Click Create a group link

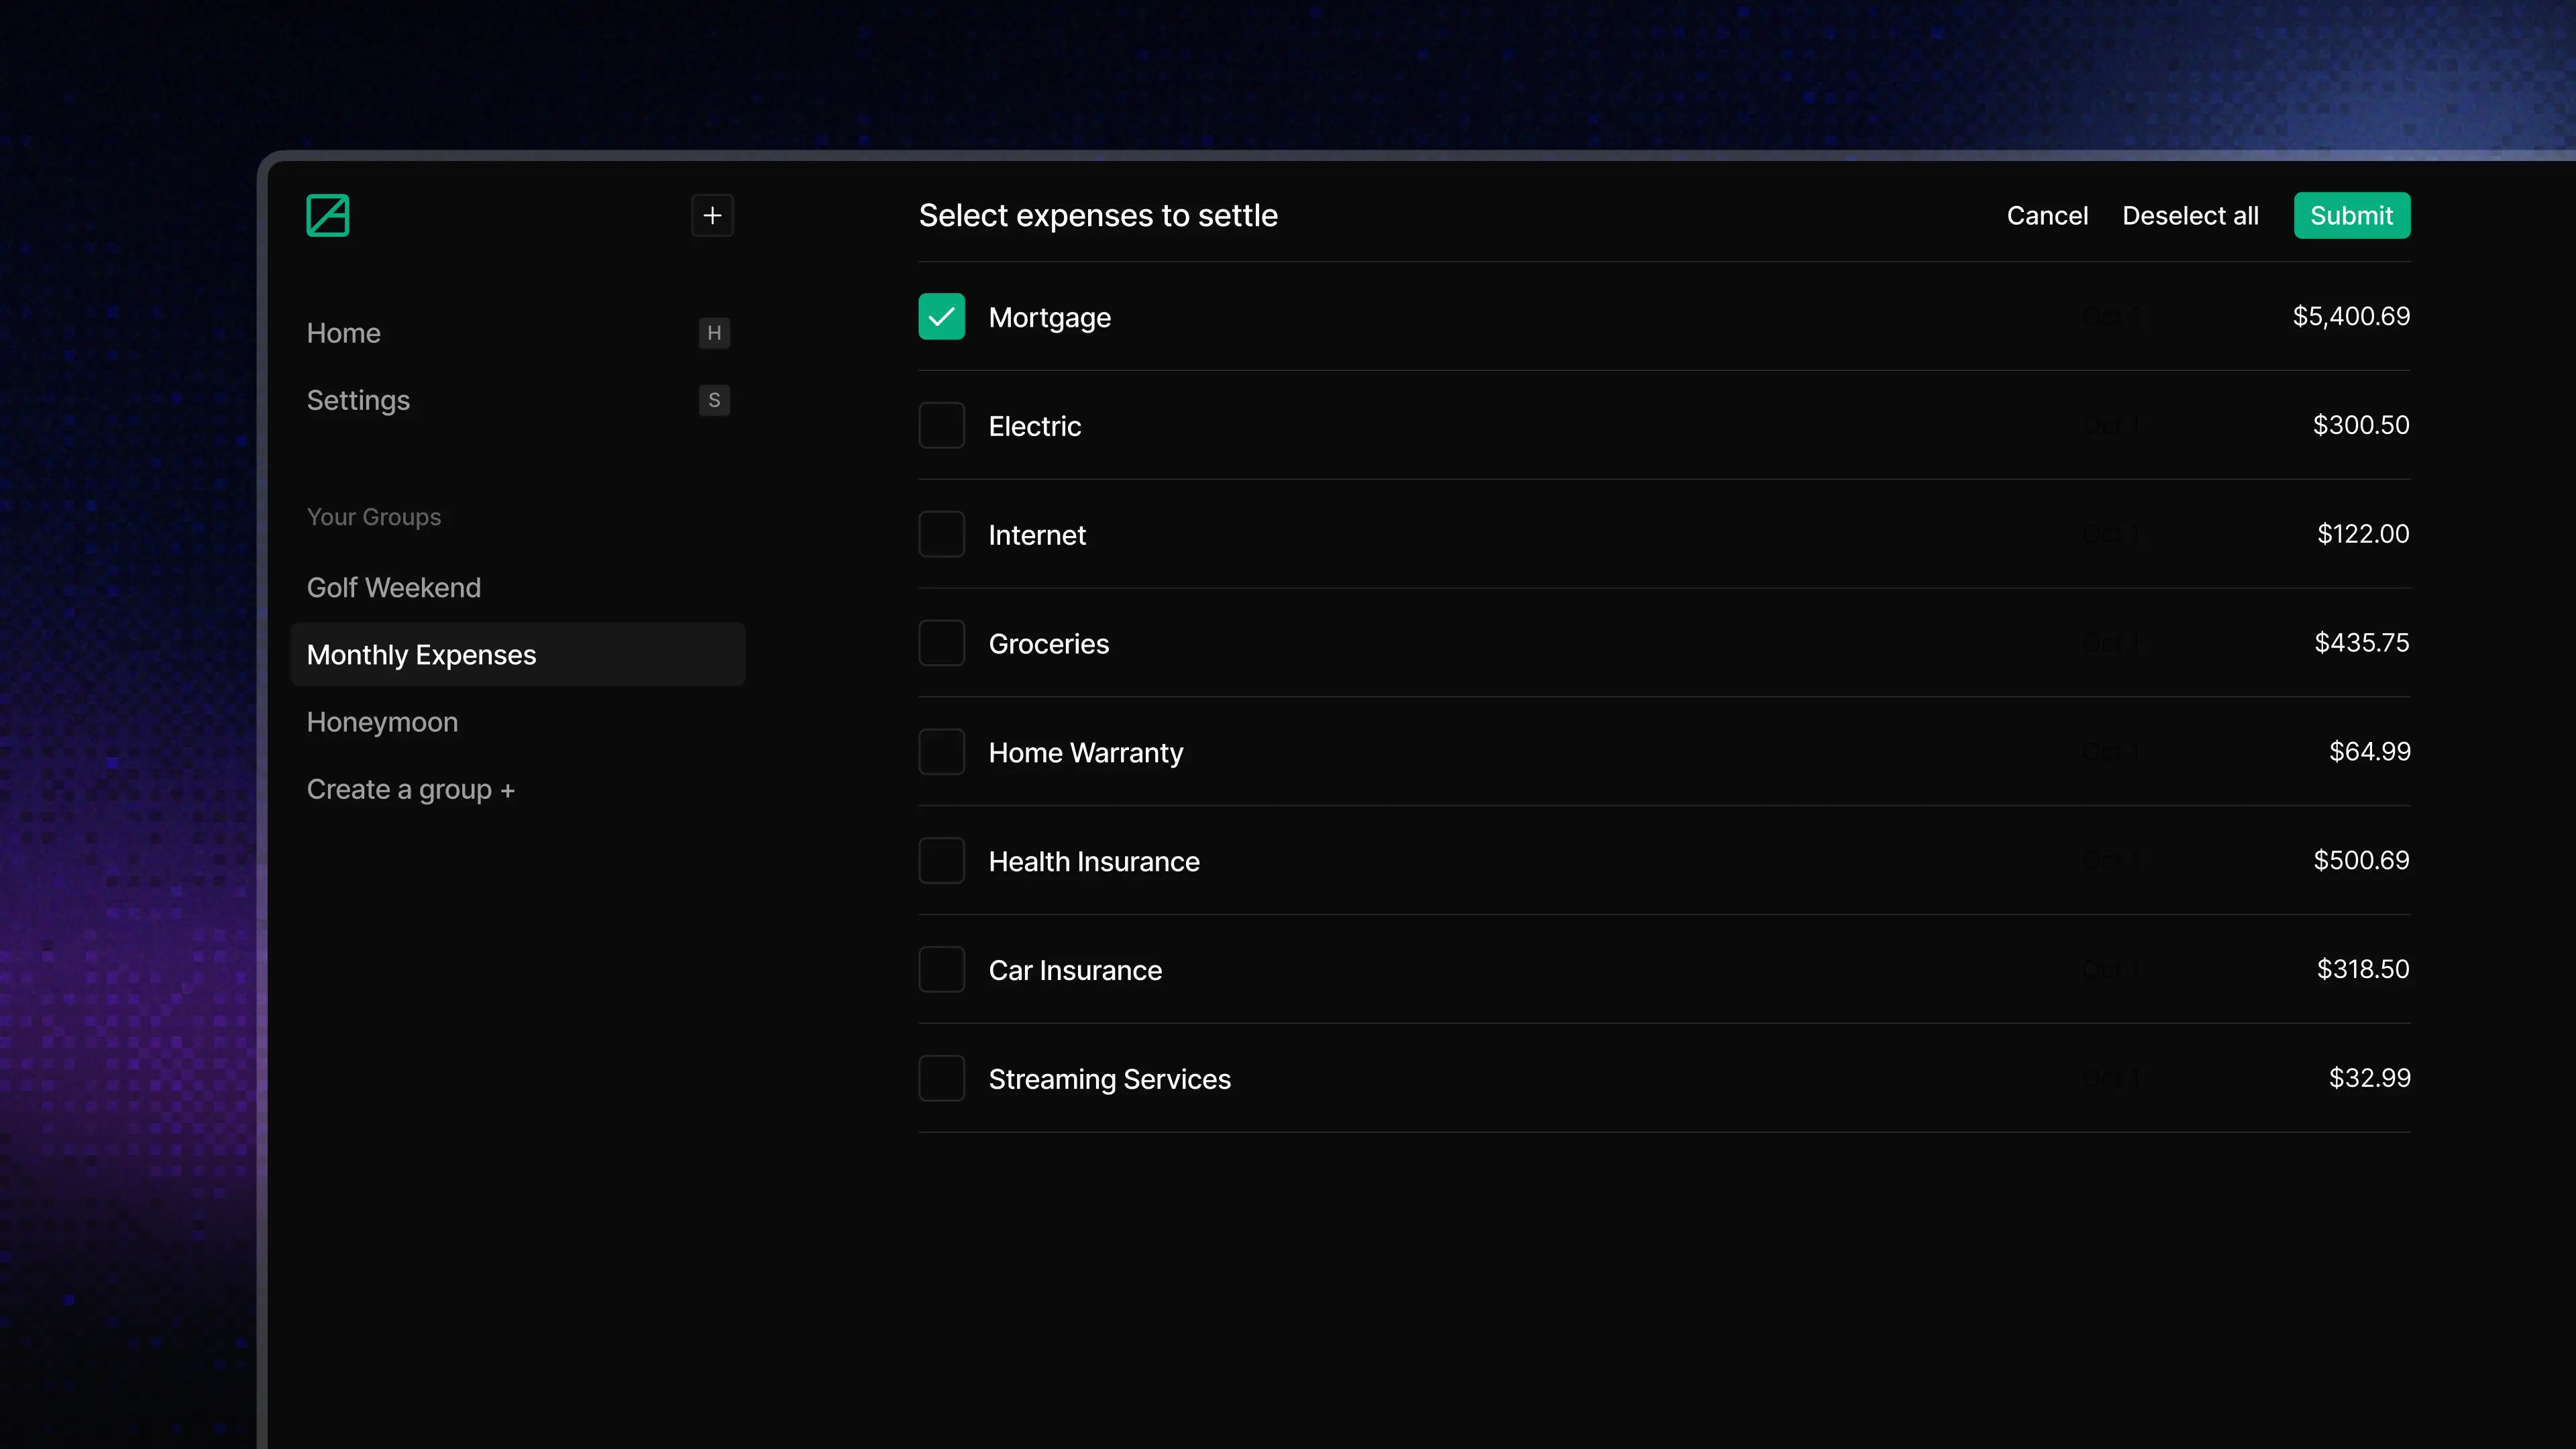(410, 789)
